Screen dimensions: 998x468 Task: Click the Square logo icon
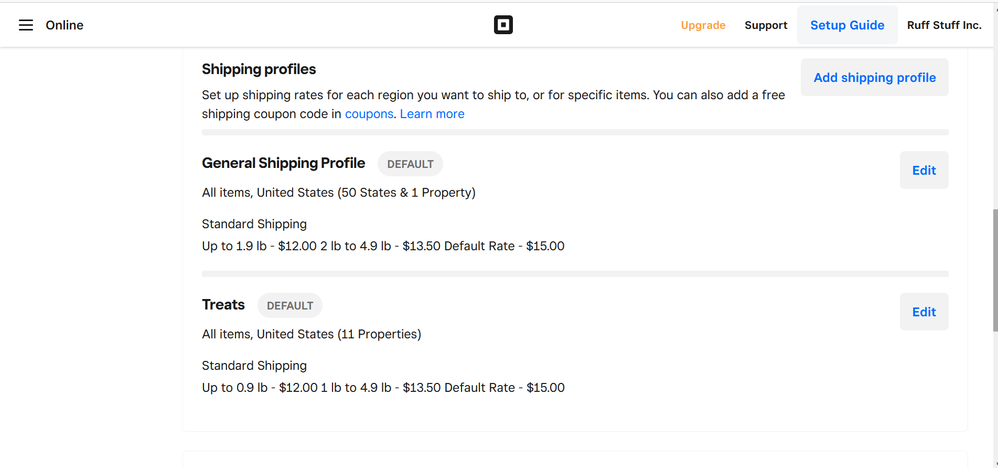click(503, 25)
